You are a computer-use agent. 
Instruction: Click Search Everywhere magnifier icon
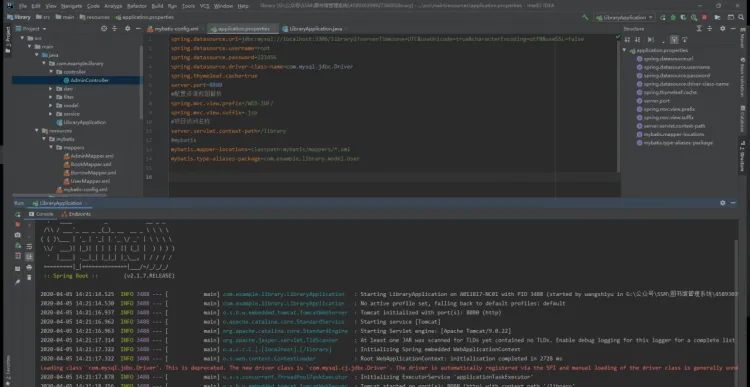pyautogui.click(x=741, y=17)
